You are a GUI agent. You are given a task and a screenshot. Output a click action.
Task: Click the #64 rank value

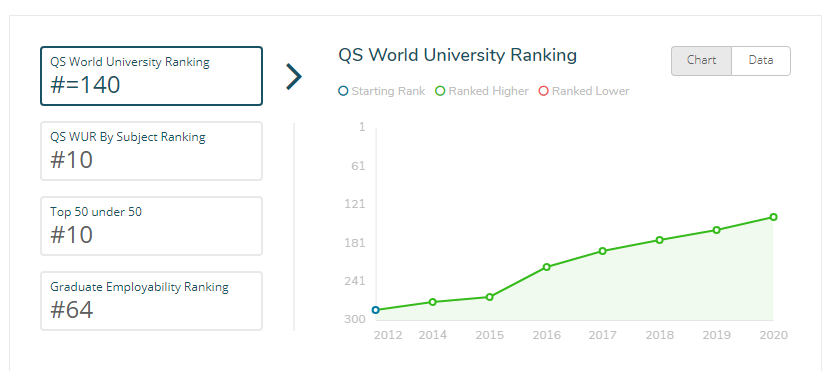72,310
